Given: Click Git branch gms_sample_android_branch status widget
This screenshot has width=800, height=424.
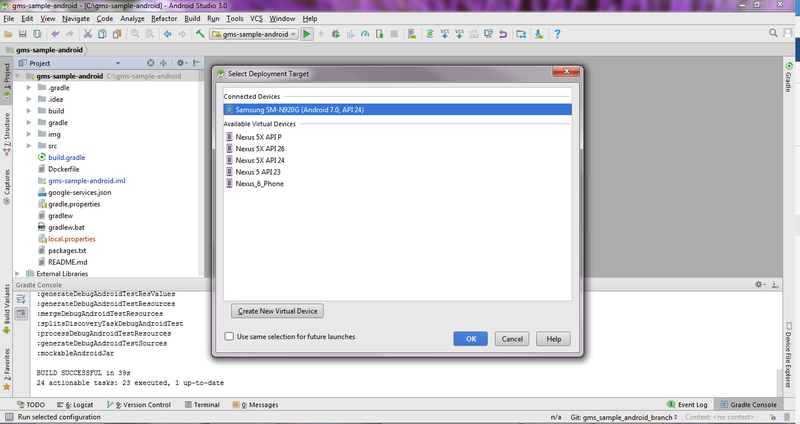Looking at the screenshot, I should 624,417.
